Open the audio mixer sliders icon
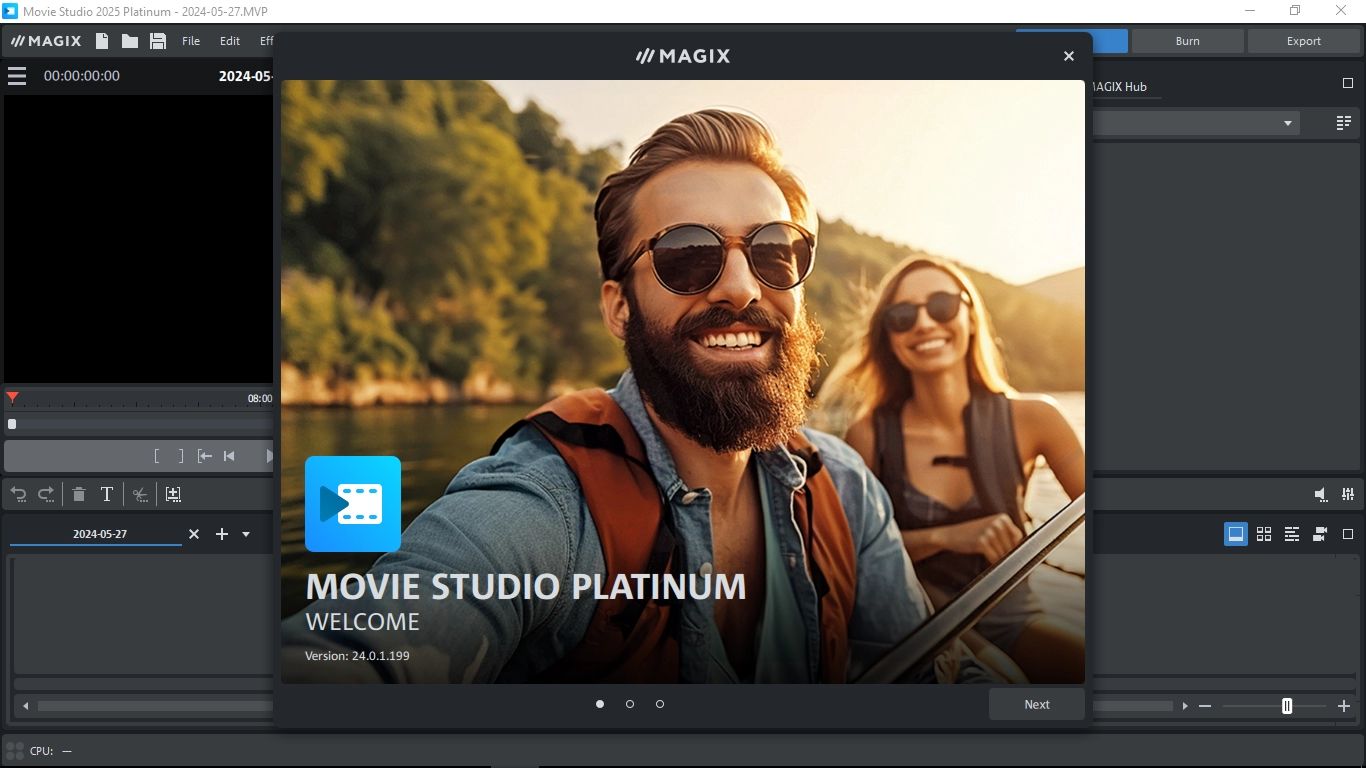The height and width of the screenshot is (768, 1366). pos(1348,494)
